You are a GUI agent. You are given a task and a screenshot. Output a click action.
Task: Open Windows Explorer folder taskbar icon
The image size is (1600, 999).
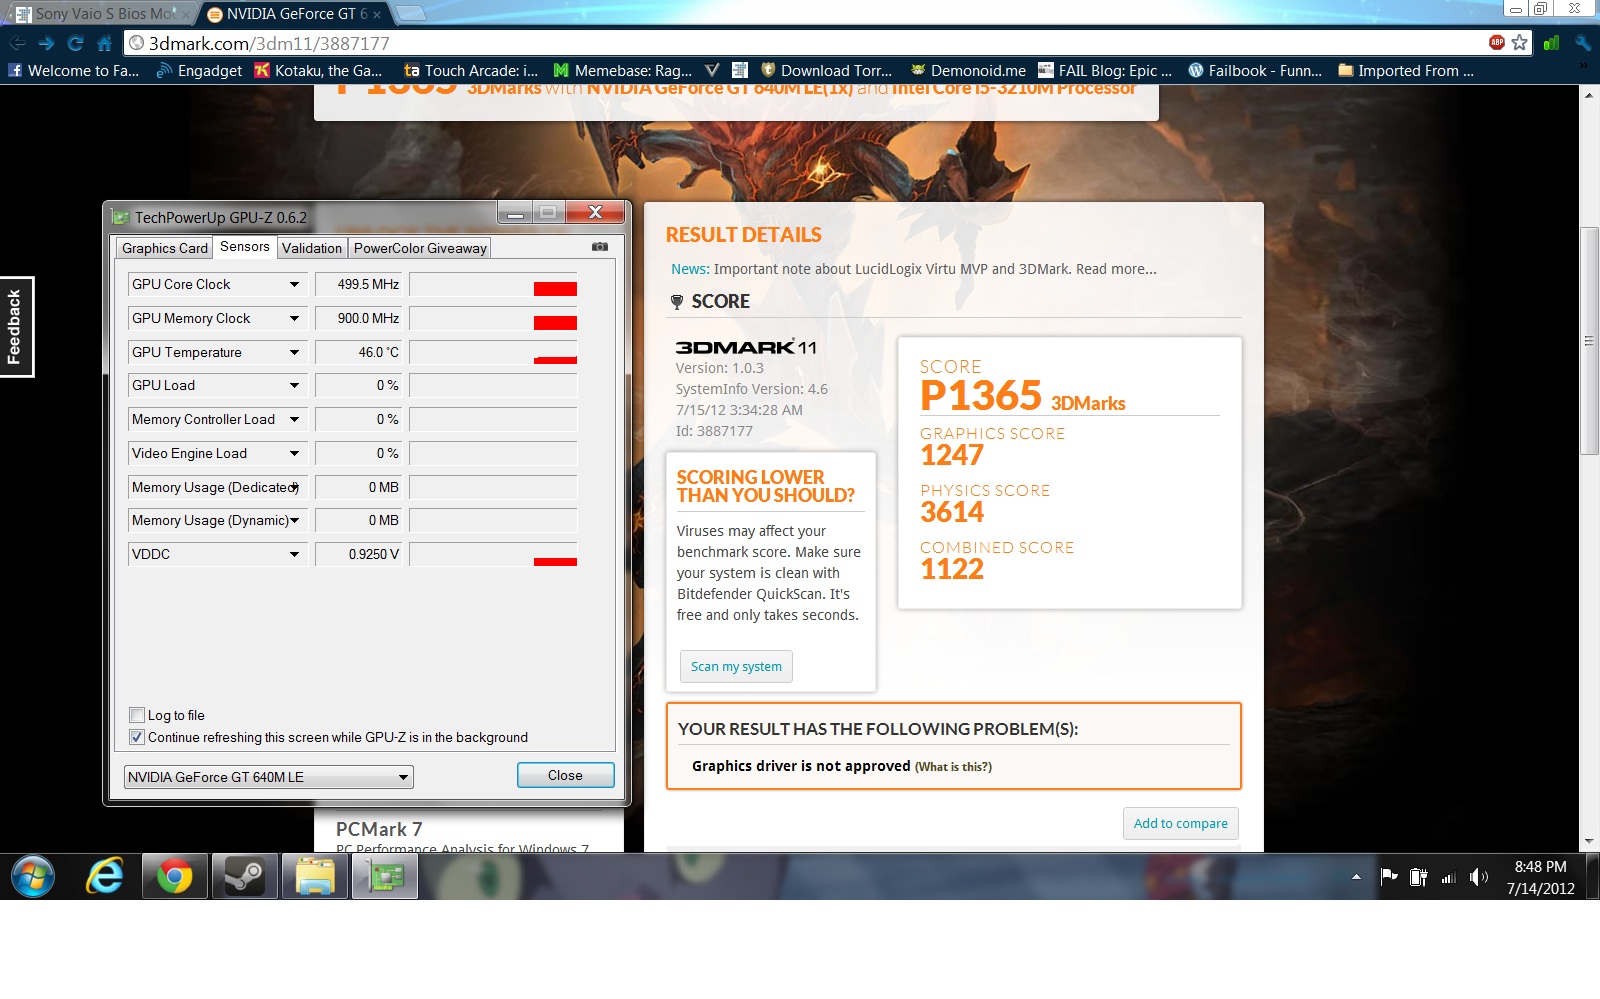pos(315,877)
